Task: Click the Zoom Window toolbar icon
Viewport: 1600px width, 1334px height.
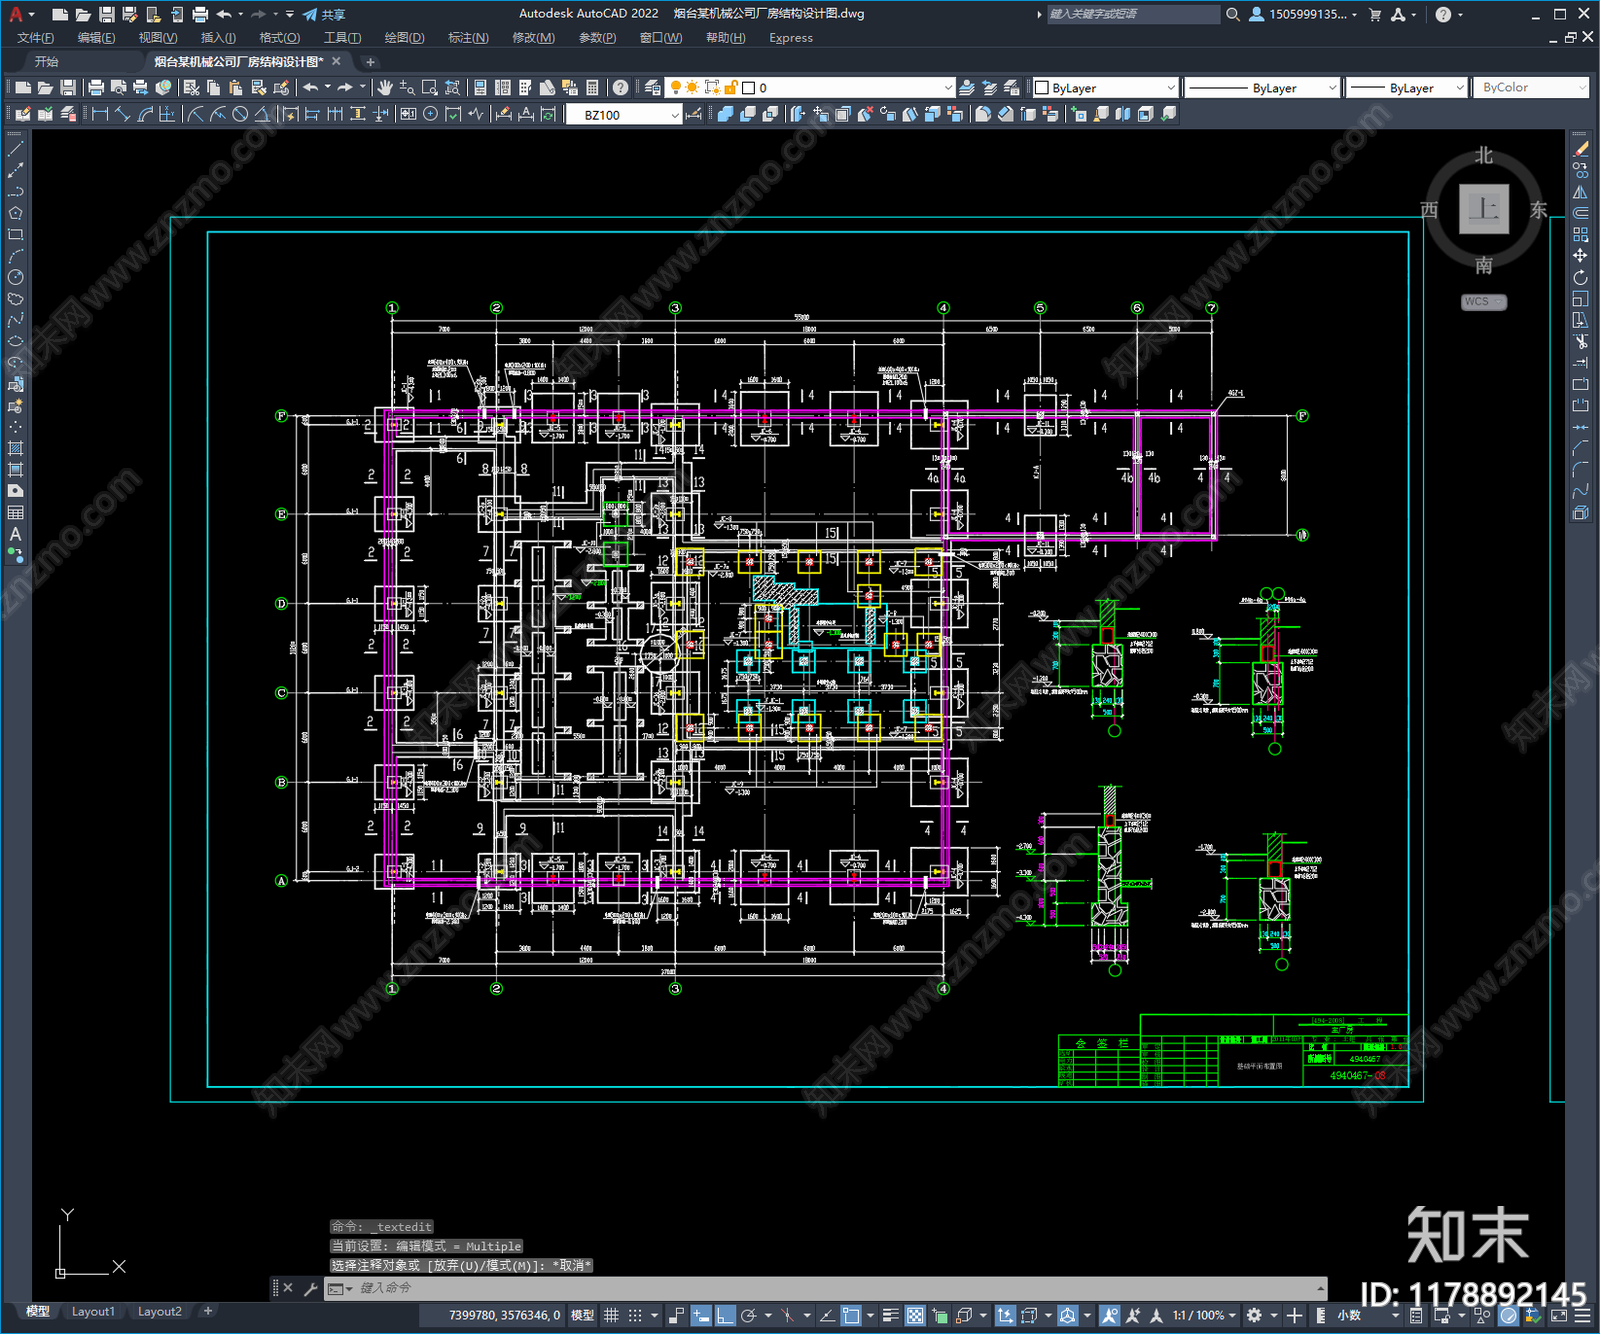Action: pyautogui.click(x=430, y=88)
